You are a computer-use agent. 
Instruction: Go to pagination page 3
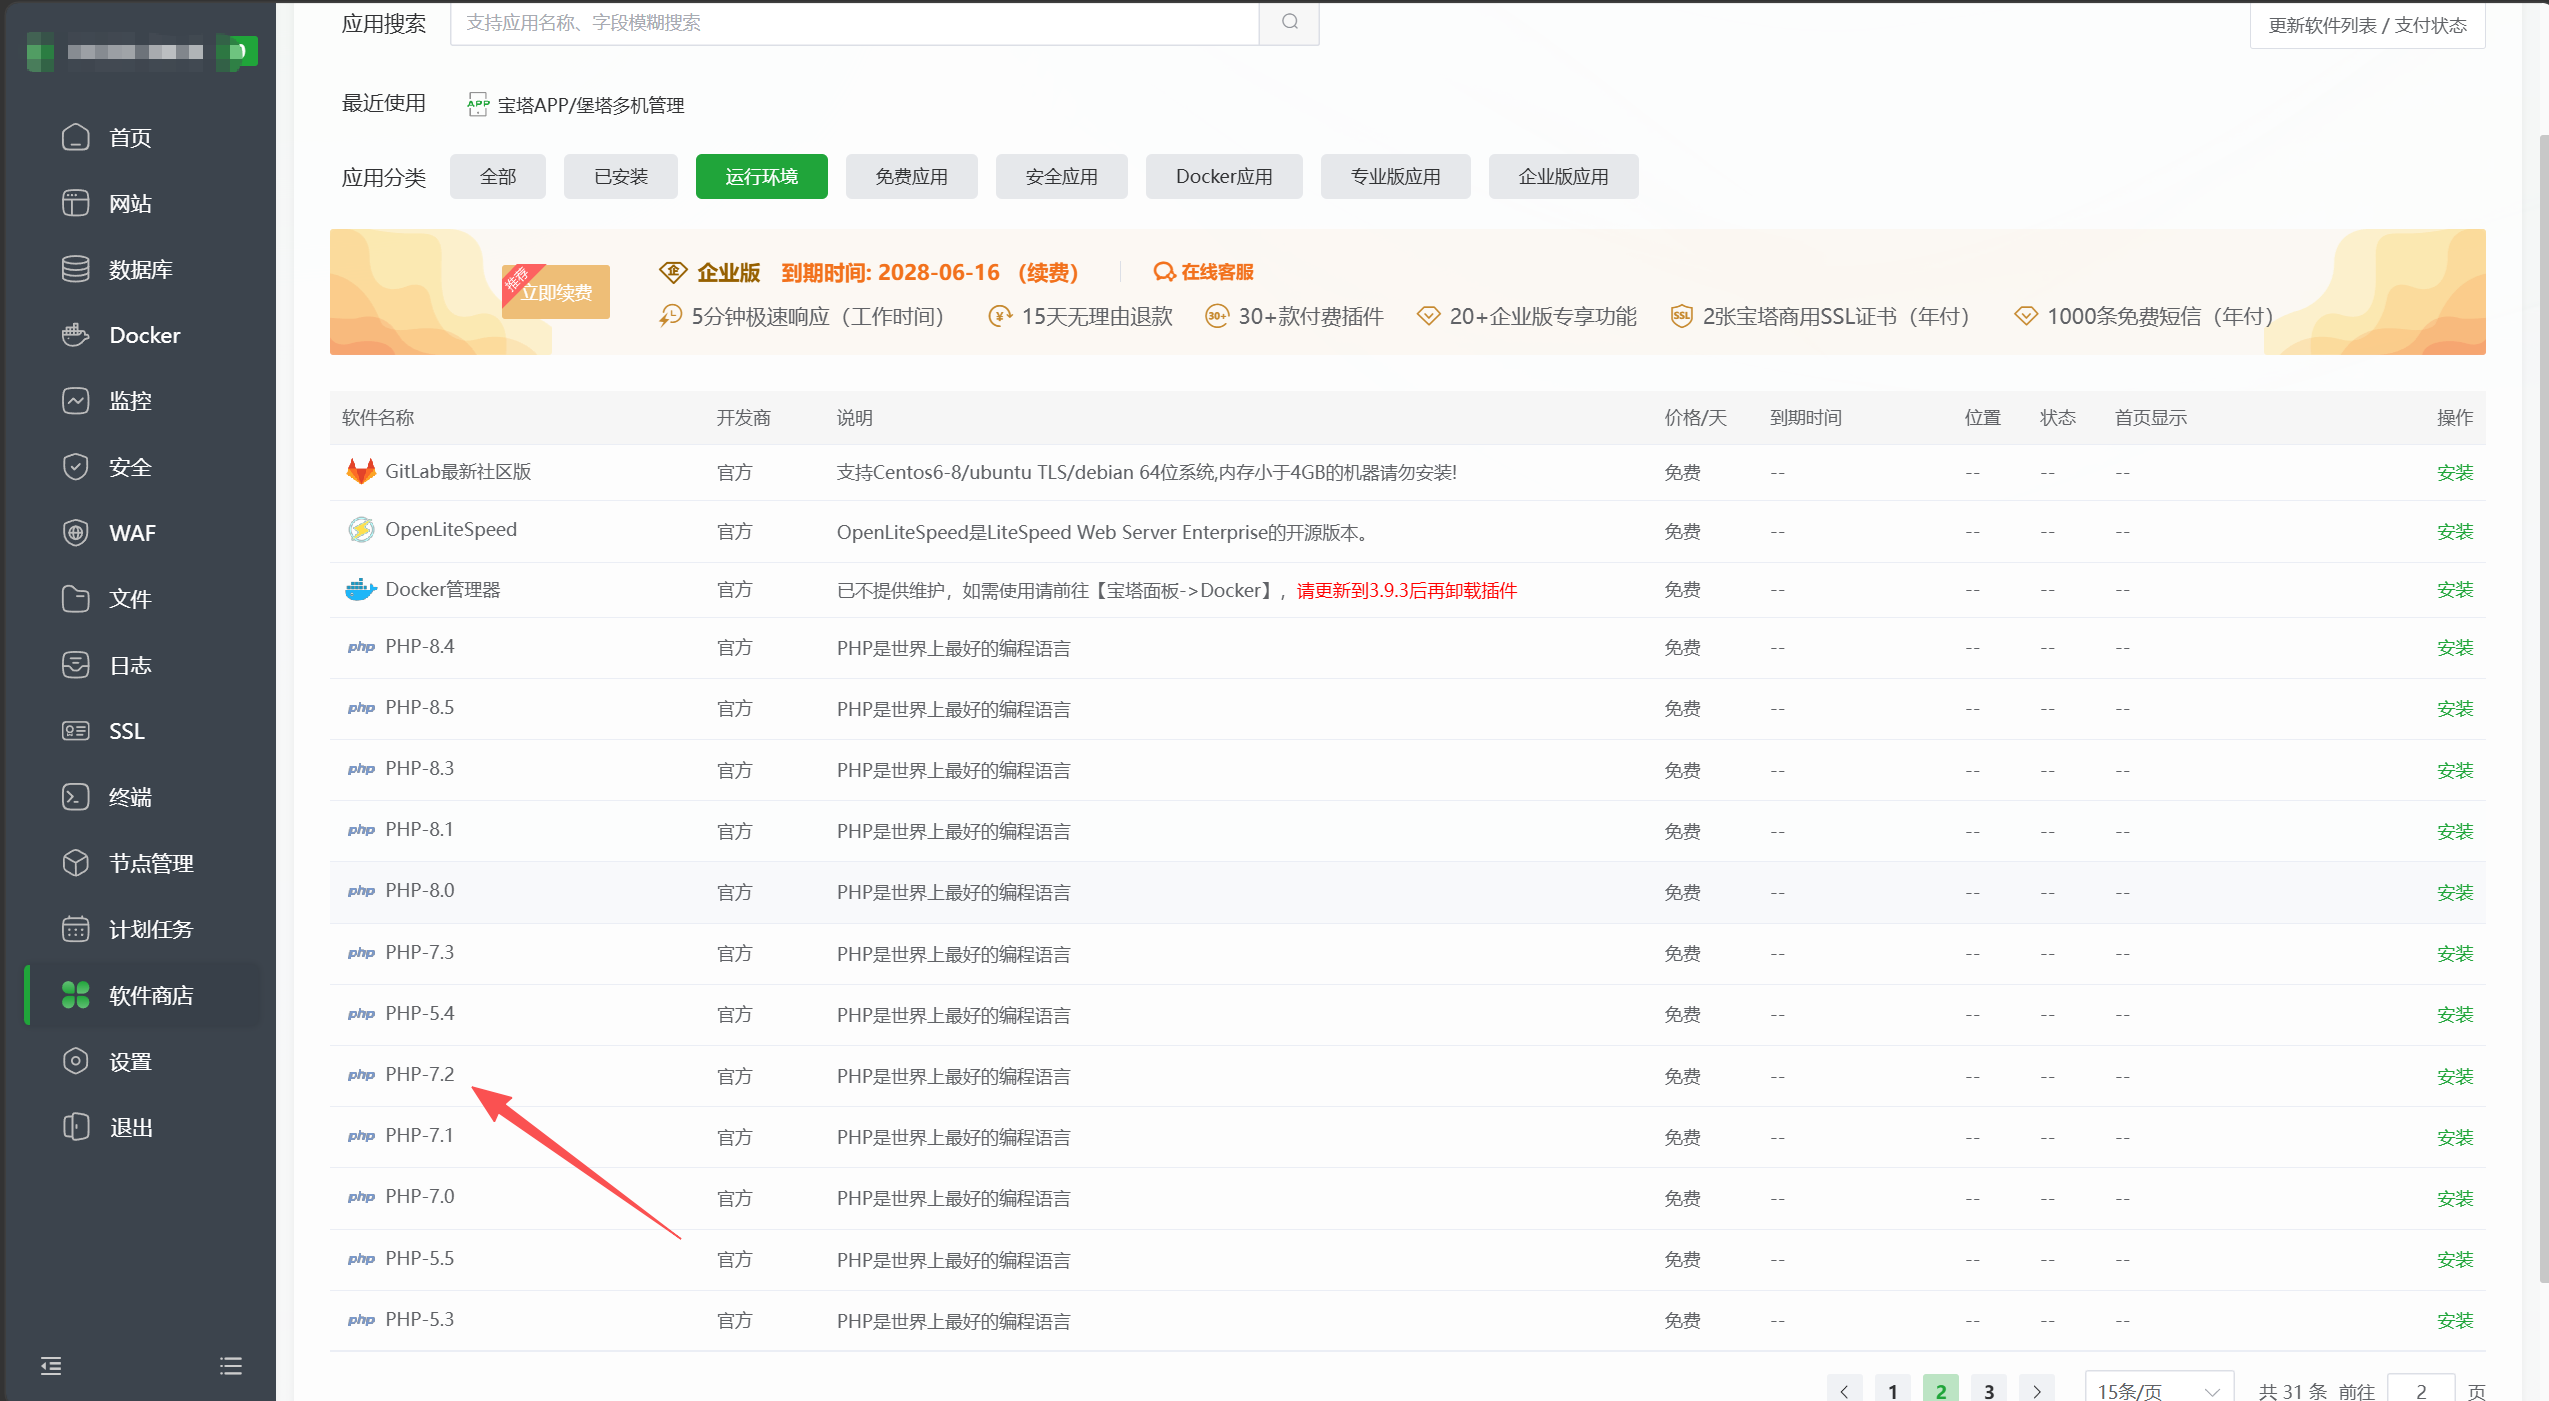click(1989, 1390)
